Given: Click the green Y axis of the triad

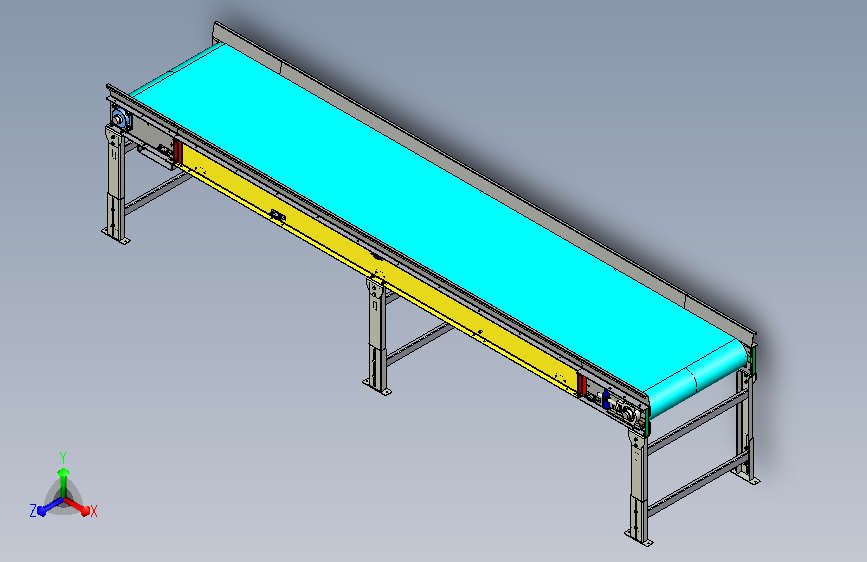Looking at the screenshot, I should [63, 483].
